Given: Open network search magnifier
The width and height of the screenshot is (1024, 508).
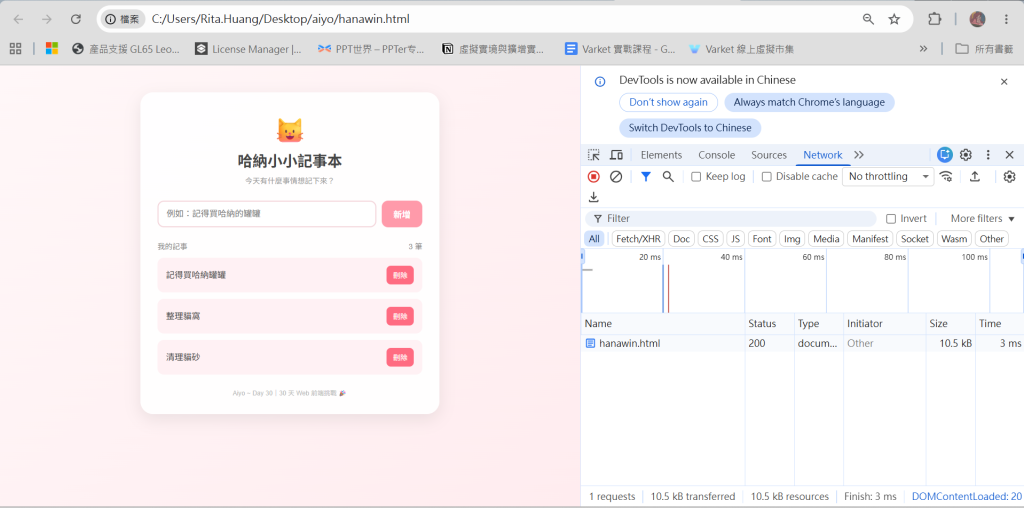Looking at the screenshot, I should (668, 176).
